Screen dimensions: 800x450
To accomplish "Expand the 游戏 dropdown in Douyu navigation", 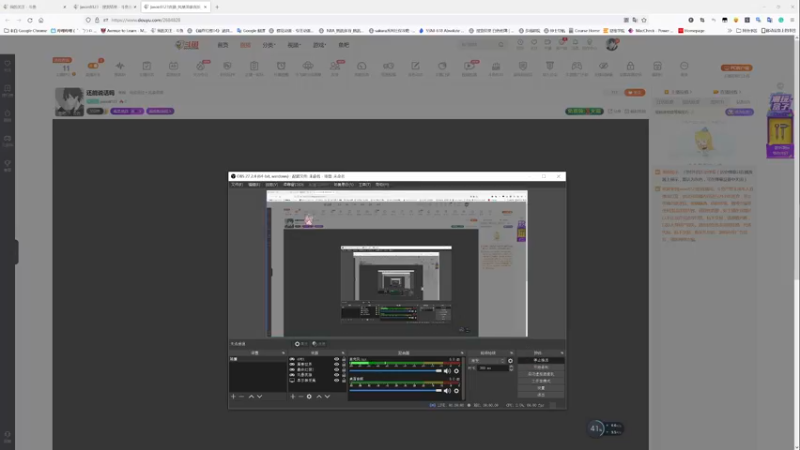I will (x=319, y=45).
